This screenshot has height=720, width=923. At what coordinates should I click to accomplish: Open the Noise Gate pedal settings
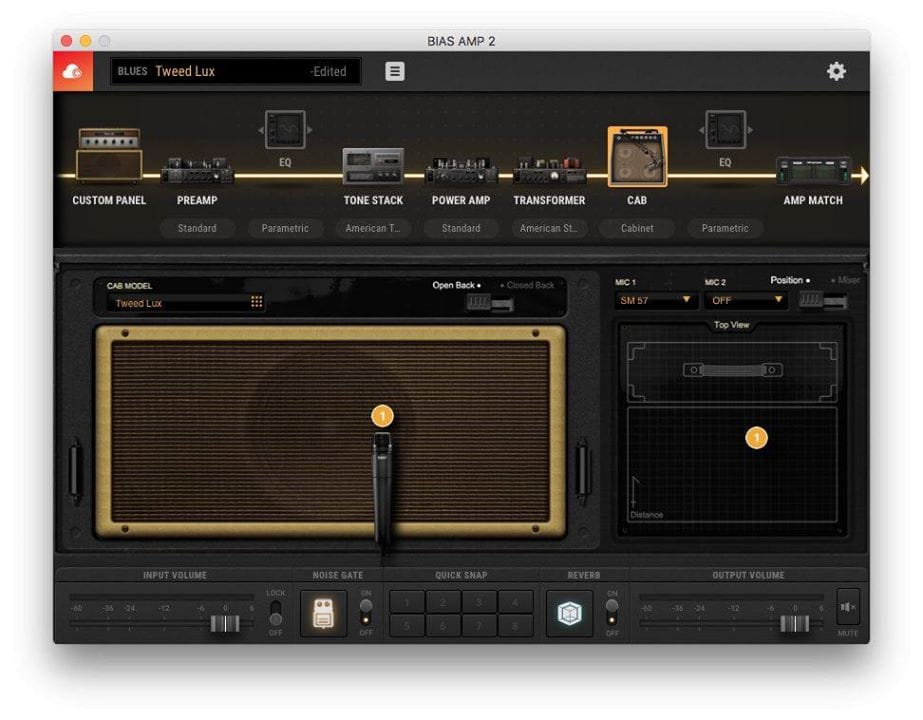click(323, 613)
